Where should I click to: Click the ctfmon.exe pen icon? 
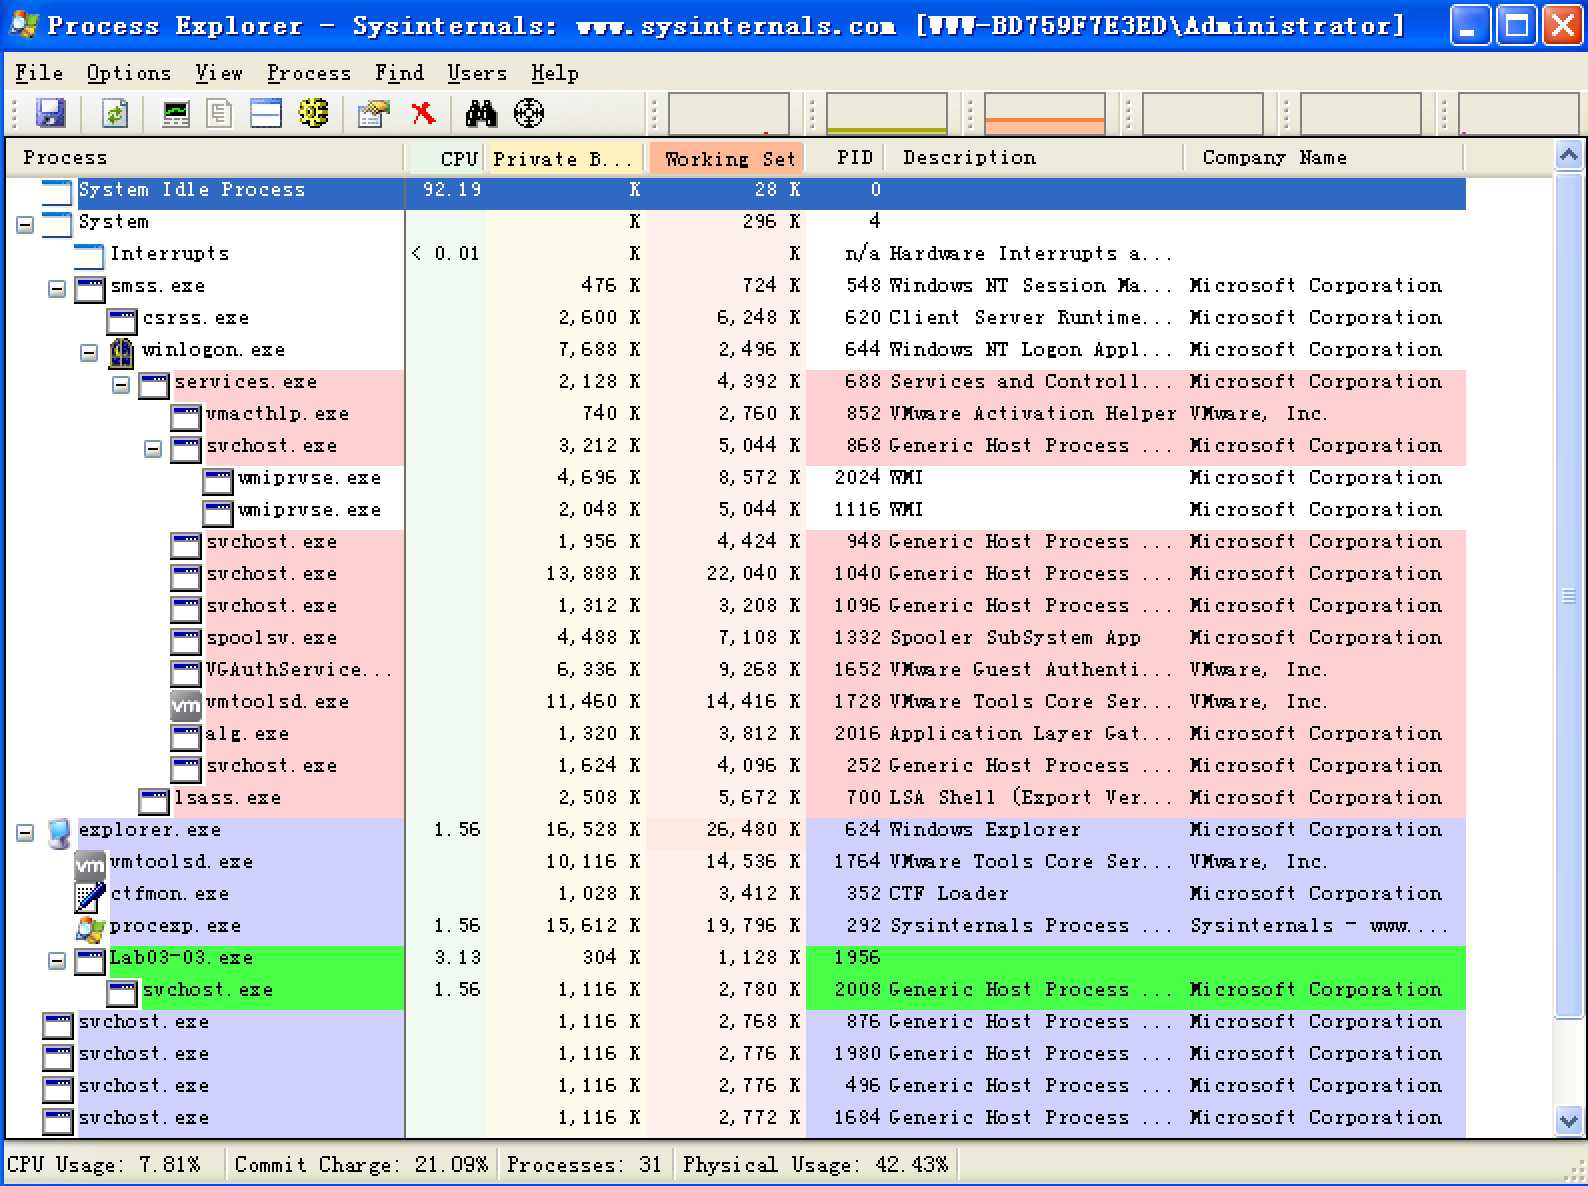(90, 896)
